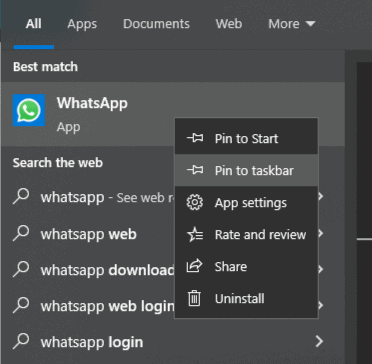Select Uninstall in the context menu
This screenshot has height=364, width=372.
(x=246, y=298)
